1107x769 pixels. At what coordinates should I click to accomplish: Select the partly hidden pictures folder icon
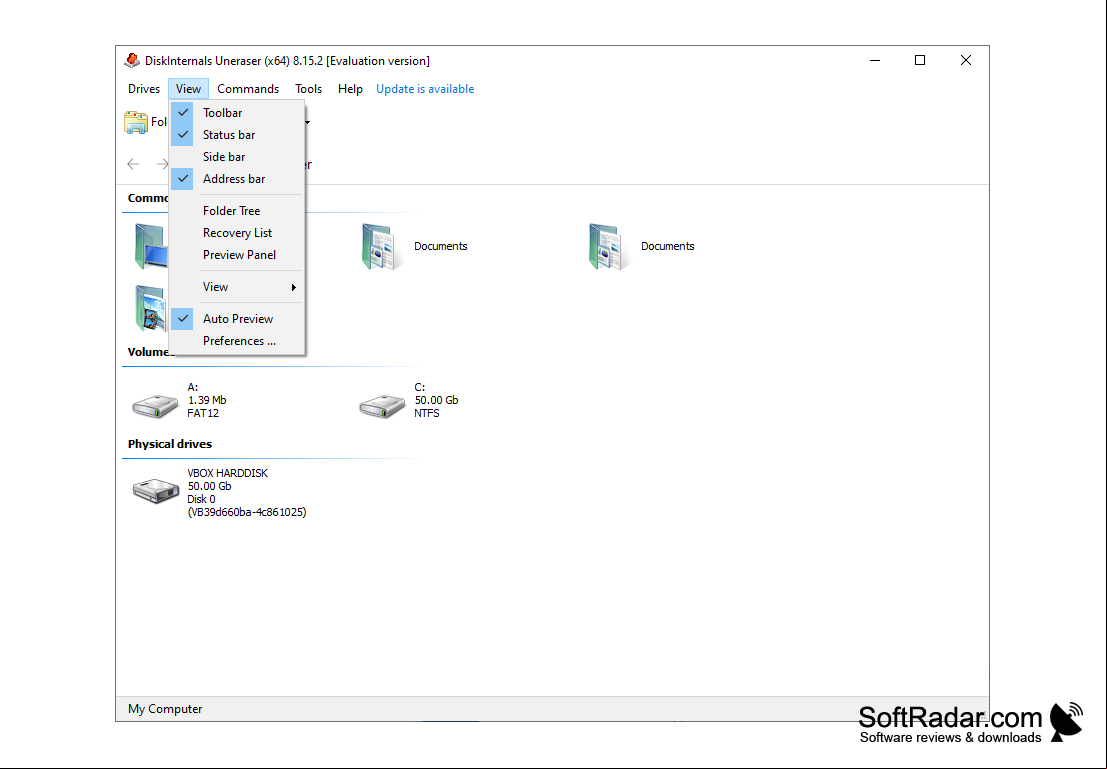pos(151,309)
